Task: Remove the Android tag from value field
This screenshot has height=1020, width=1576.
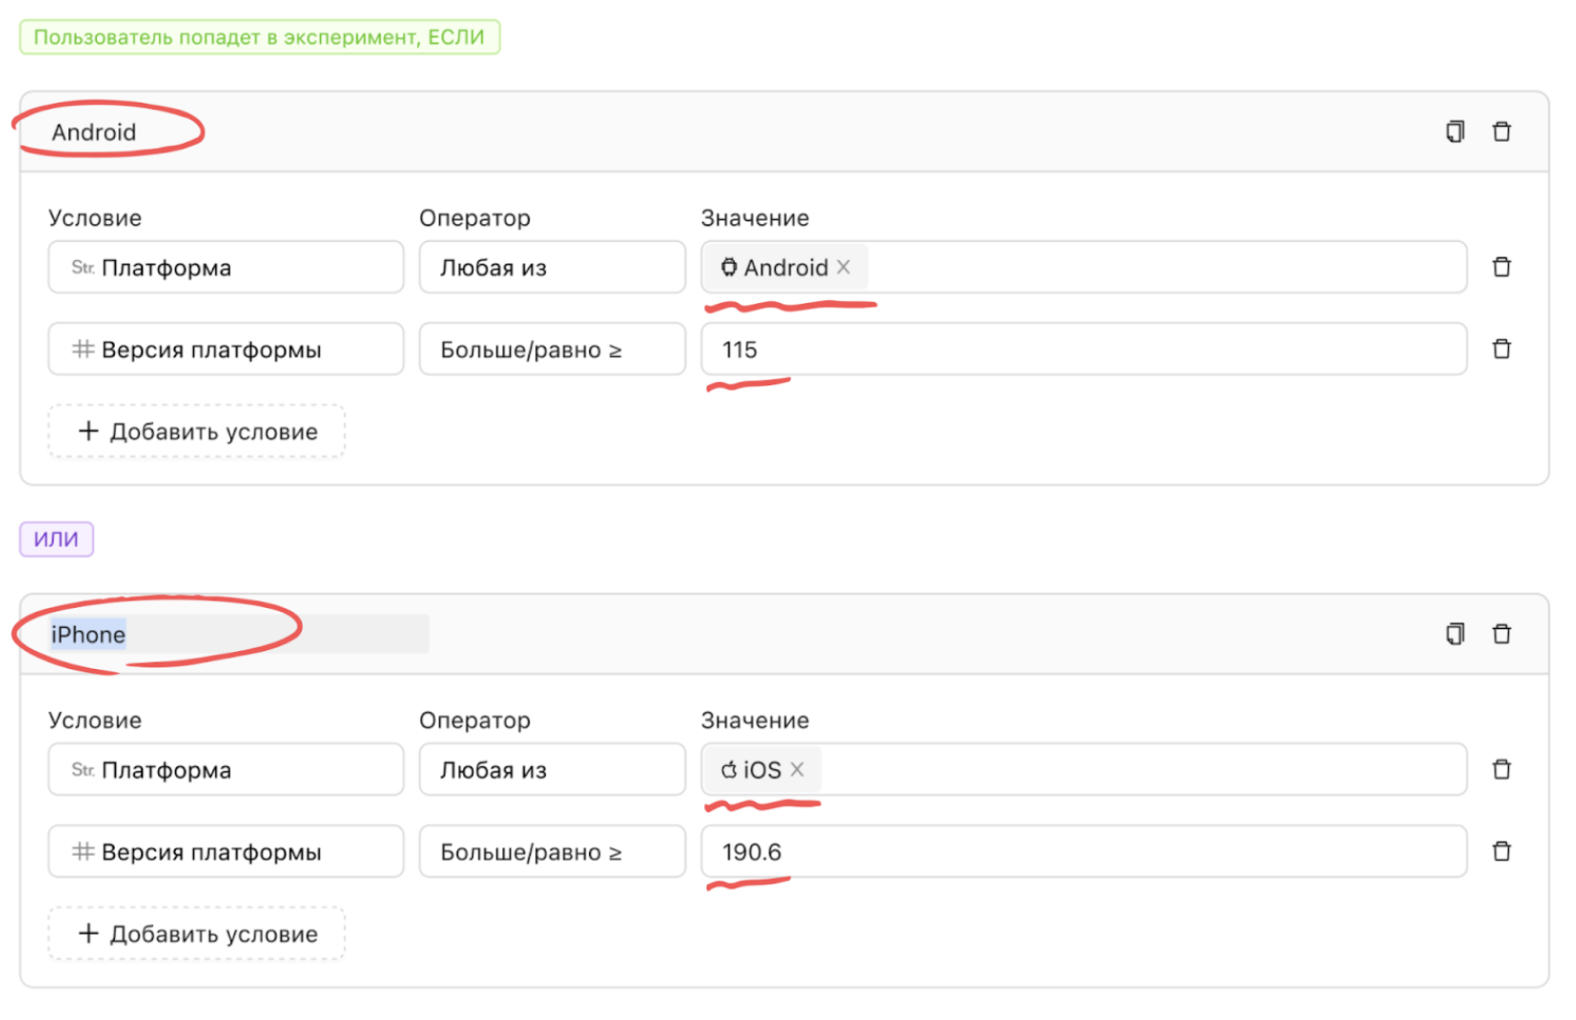Action: 844,267
